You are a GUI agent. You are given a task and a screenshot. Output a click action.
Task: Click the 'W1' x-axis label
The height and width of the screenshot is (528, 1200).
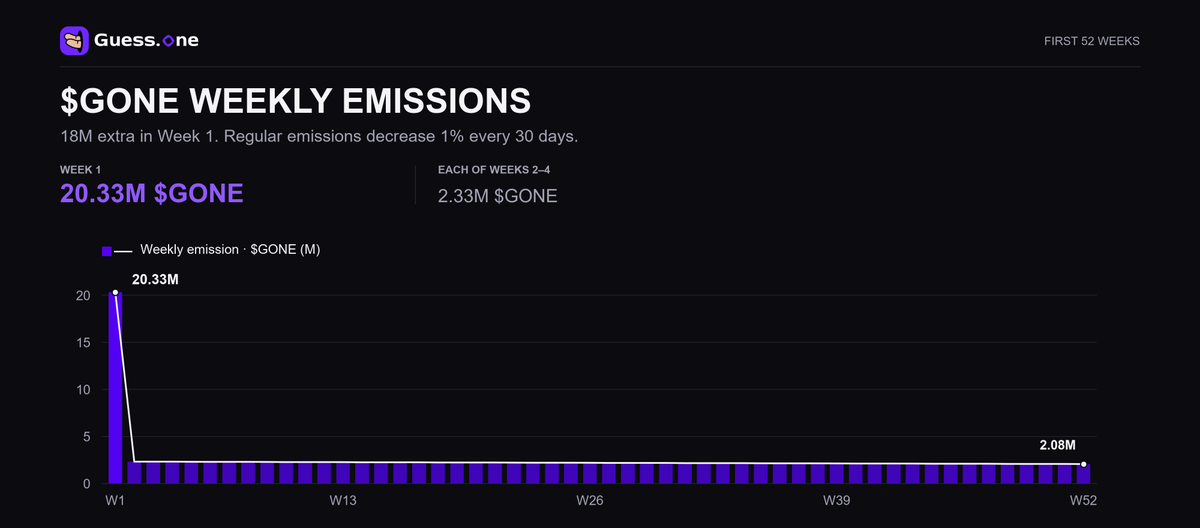pos(115,499)
